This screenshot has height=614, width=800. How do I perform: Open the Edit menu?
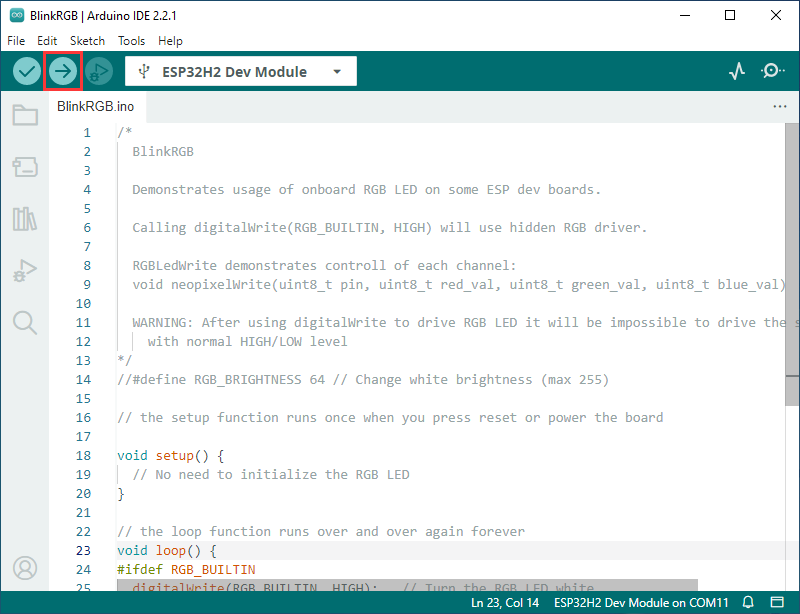pos(47,41)
